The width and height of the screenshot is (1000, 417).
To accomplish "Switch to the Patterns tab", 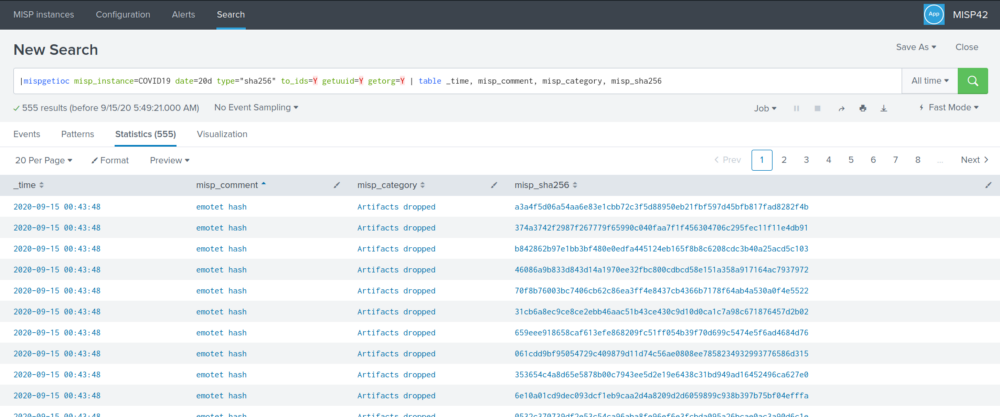I will coord(78,135).
